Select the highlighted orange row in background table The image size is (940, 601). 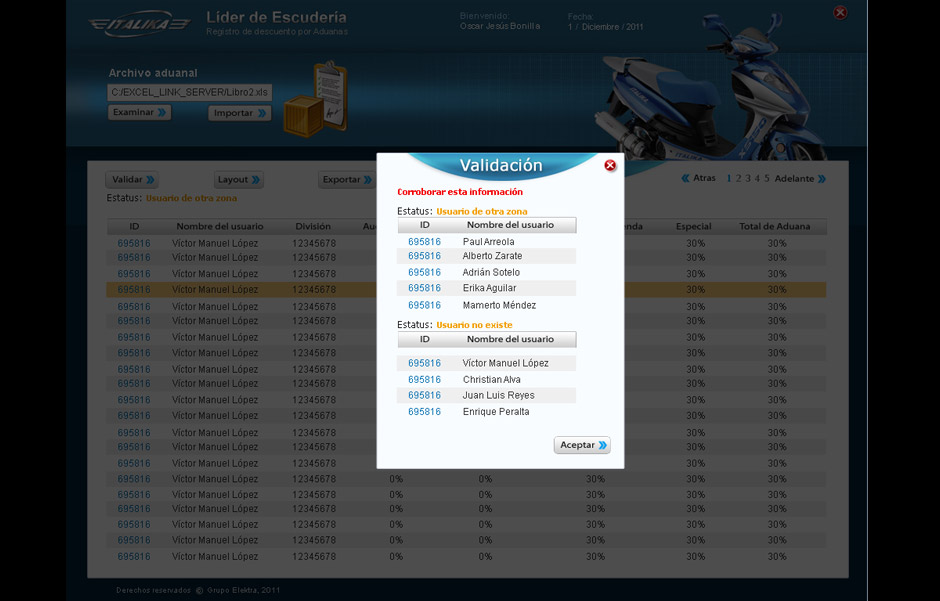[466, 289]
